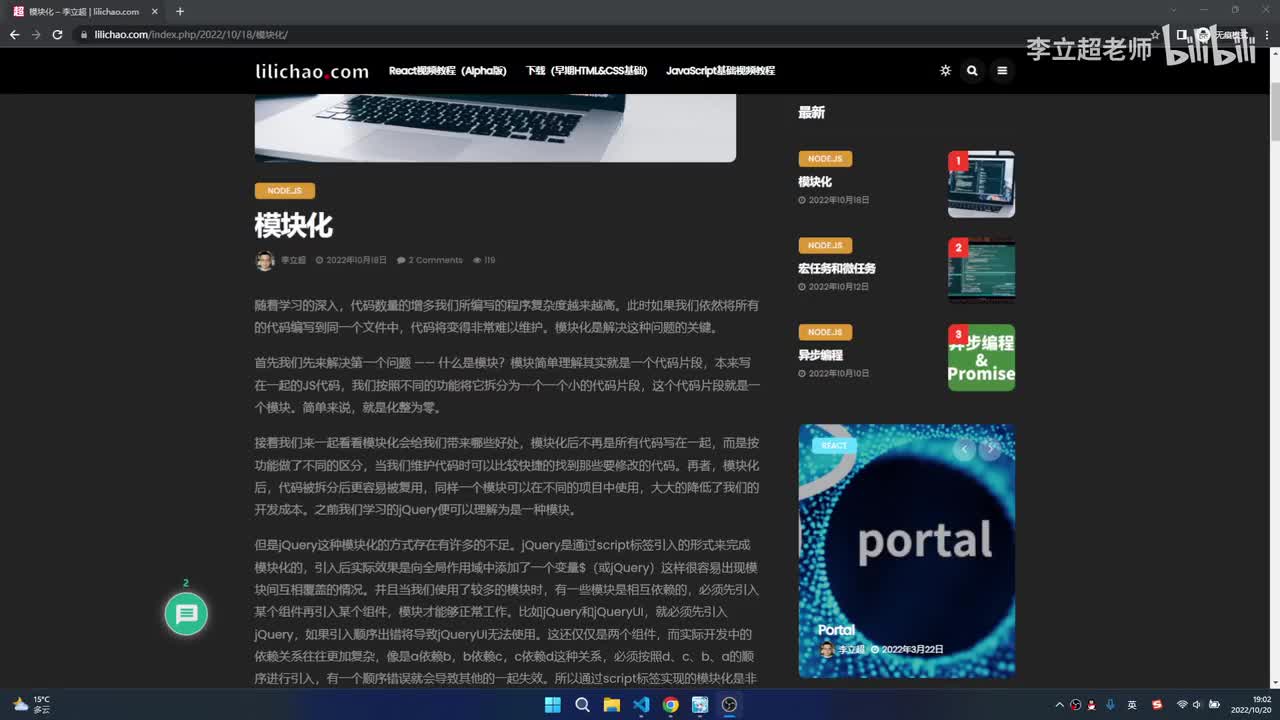Click the green floating chat button

pos(186,614)
